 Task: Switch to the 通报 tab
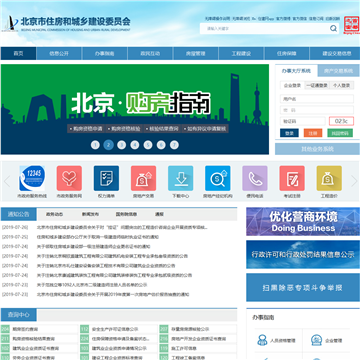(159, 214)
